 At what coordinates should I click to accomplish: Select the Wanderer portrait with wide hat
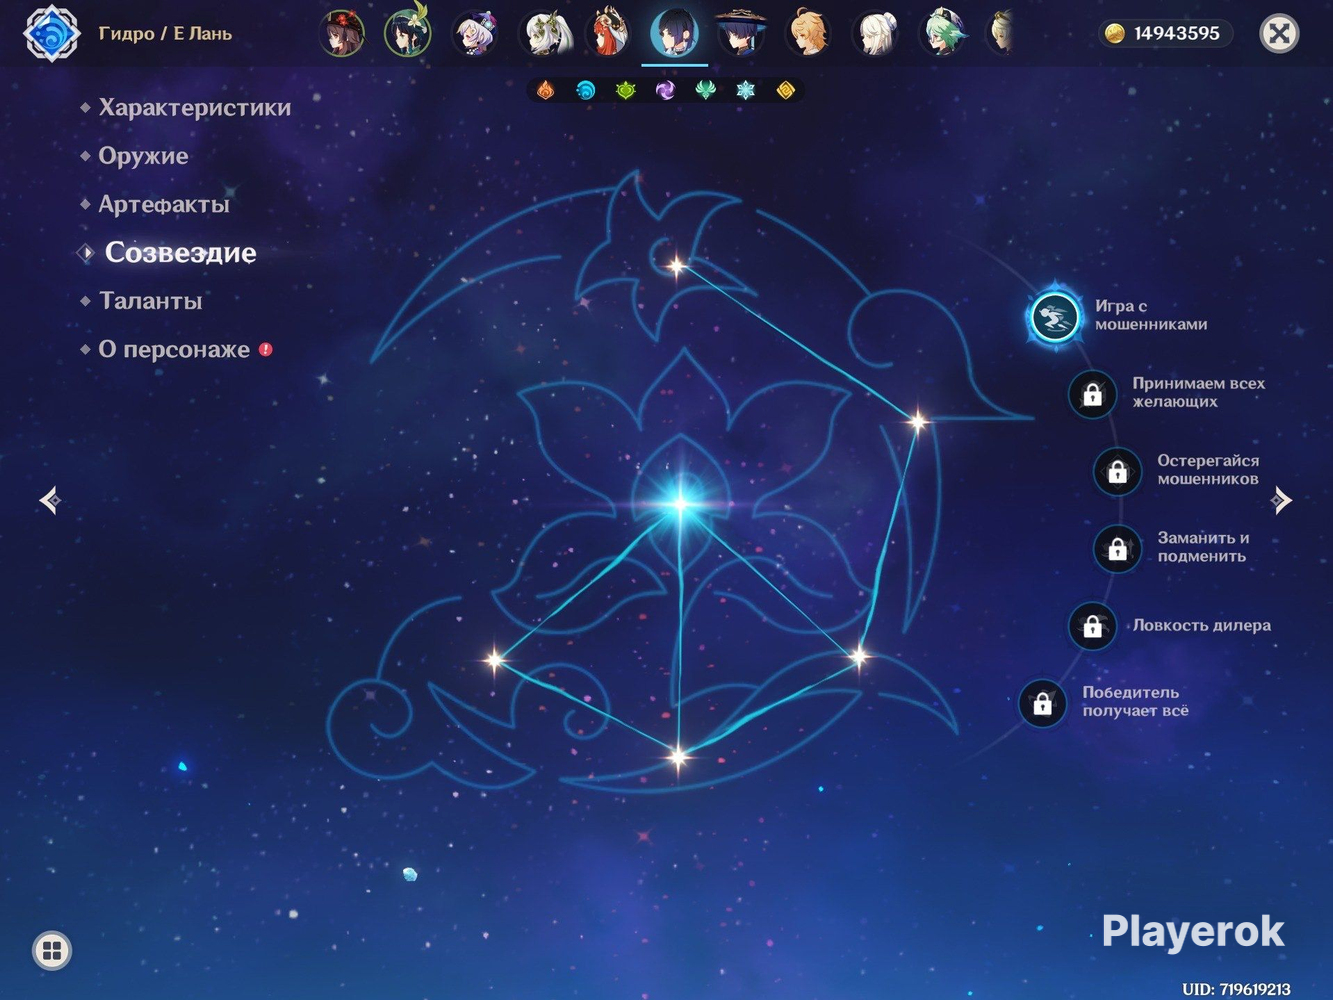[741, 33]
